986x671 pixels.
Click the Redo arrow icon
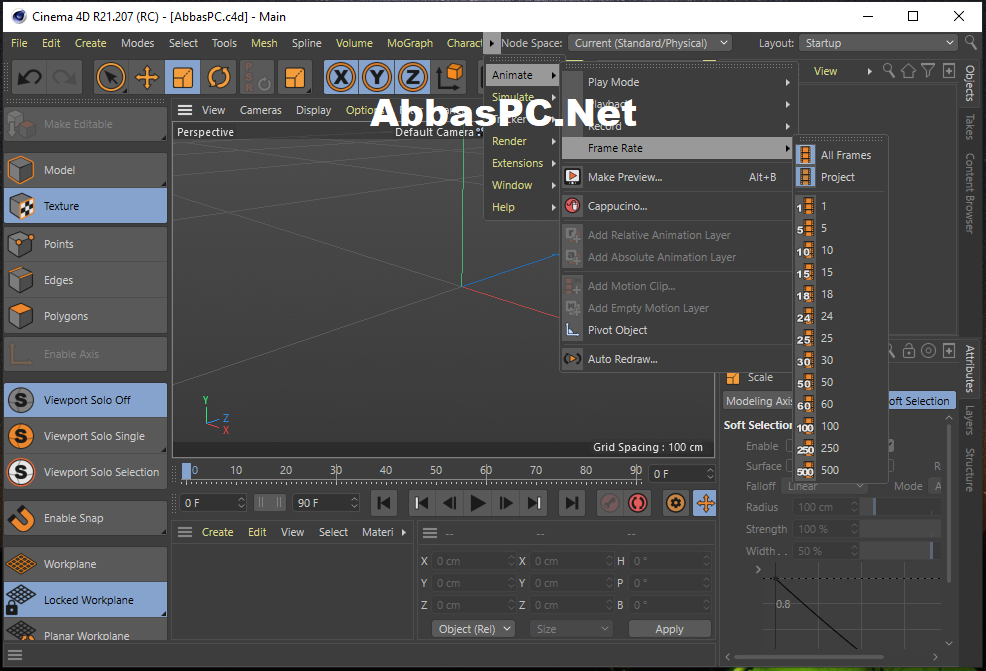coord(64,77)
